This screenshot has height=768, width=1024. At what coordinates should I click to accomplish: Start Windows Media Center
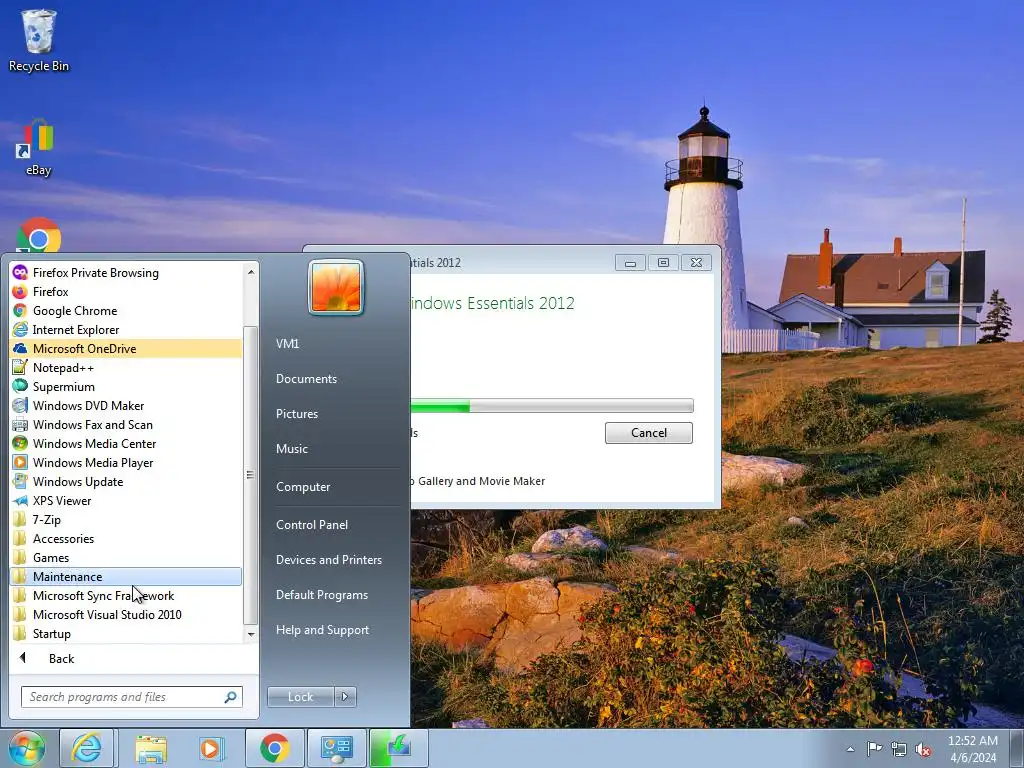click(x=126, y=443)
